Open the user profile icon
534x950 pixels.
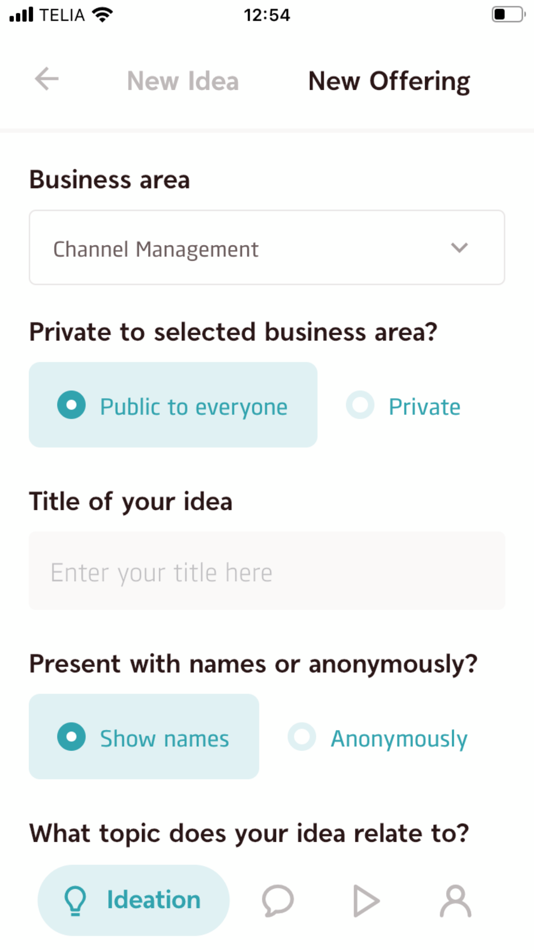pyautogui.click(x=455, y=900)
